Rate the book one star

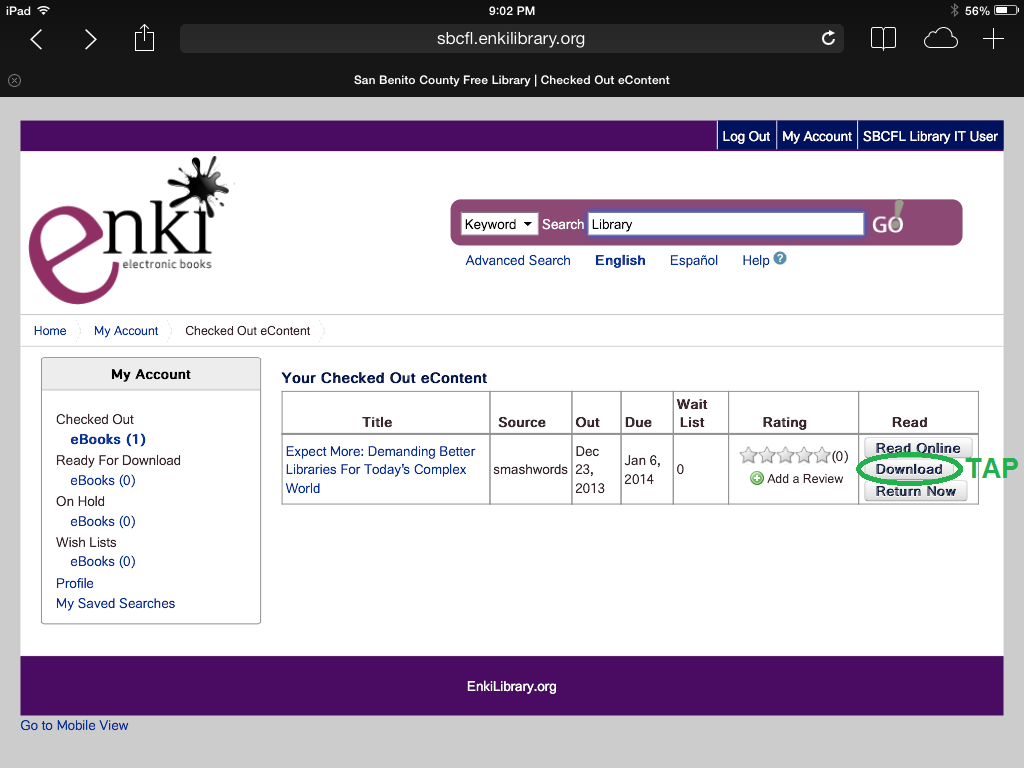click(x=748, y=455)
